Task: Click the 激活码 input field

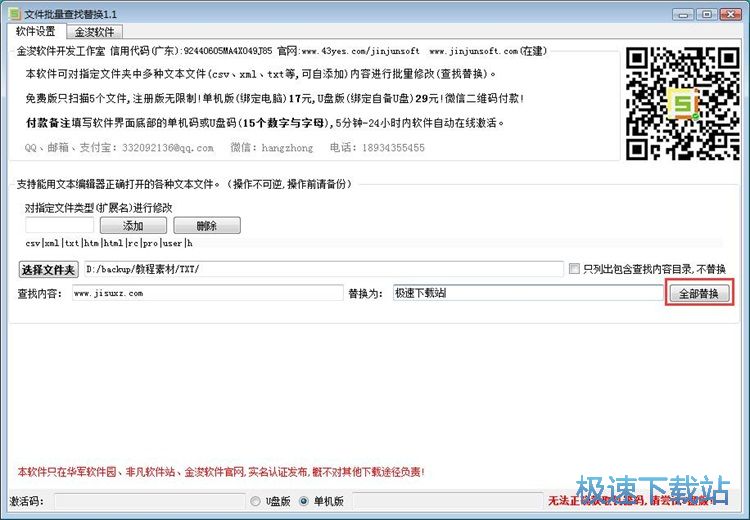Action: coord(149,501)
